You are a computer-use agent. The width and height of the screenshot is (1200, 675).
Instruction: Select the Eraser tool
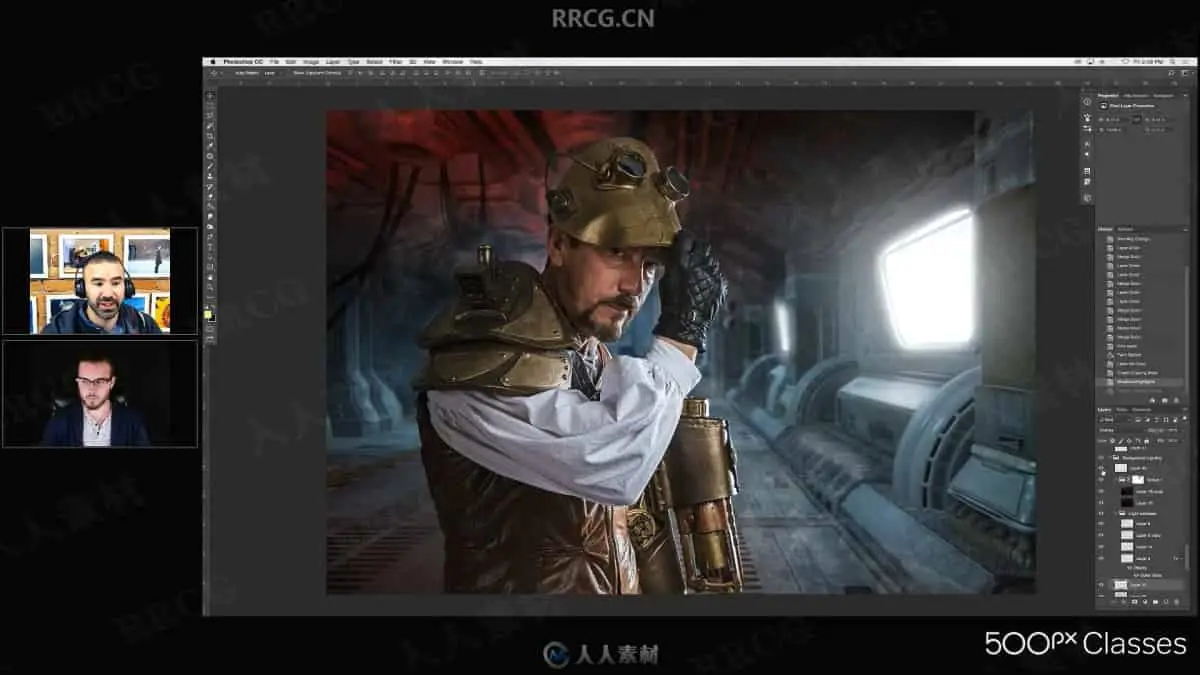coord(210,197)
